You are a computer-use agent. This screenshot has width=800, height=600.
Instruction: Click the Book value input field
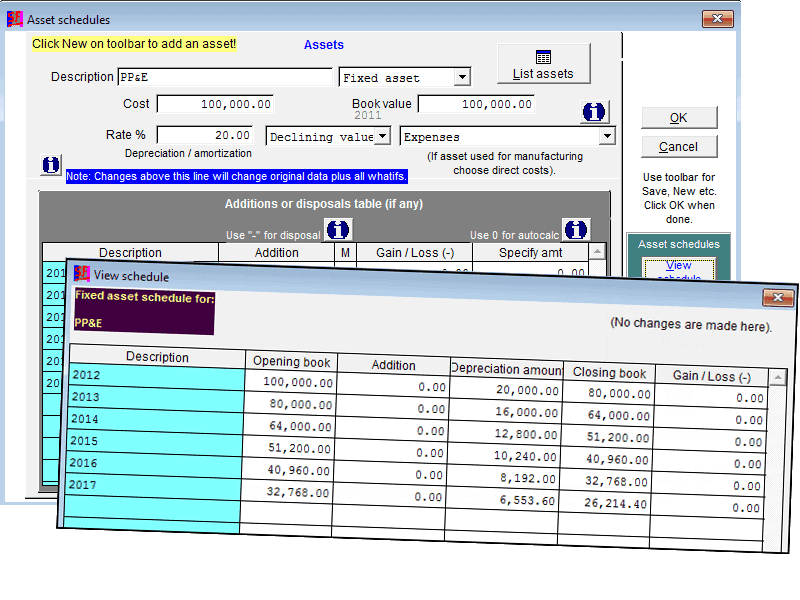(476, 104)
